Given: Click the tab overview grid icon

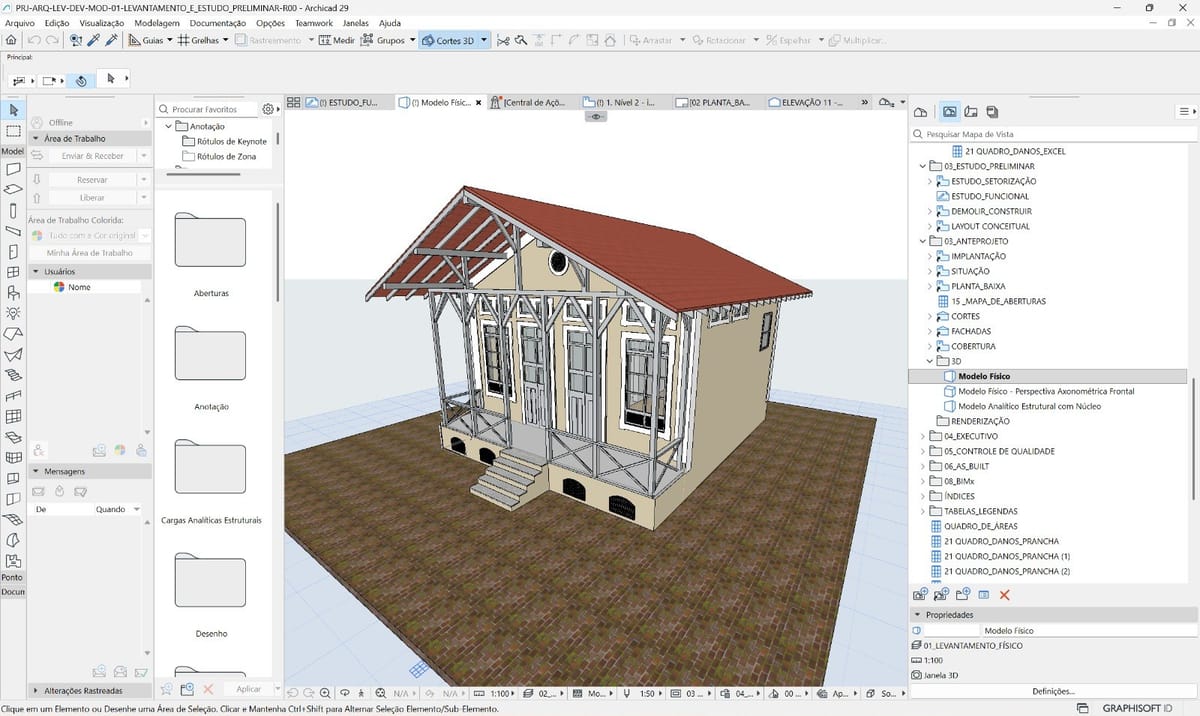Looking at the screenshot, I should (x=294, y=102).
